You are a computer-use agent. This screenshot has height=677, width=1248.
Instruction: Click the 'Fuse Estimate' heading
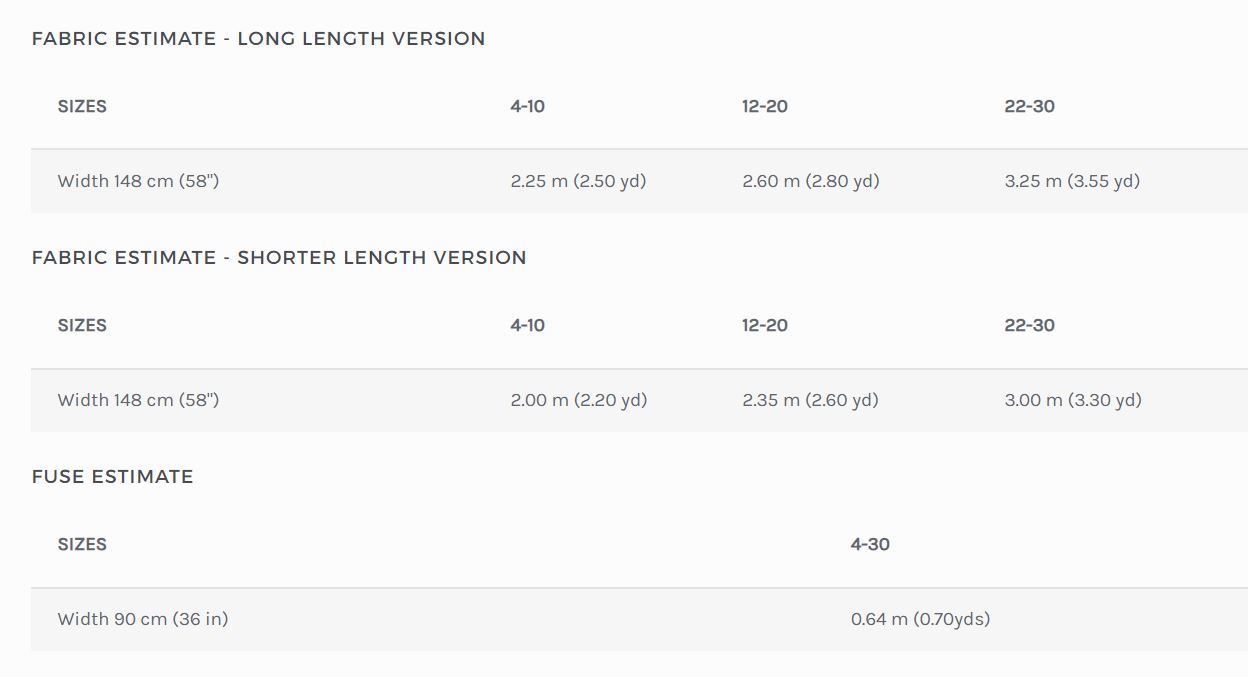pos(112,477)
